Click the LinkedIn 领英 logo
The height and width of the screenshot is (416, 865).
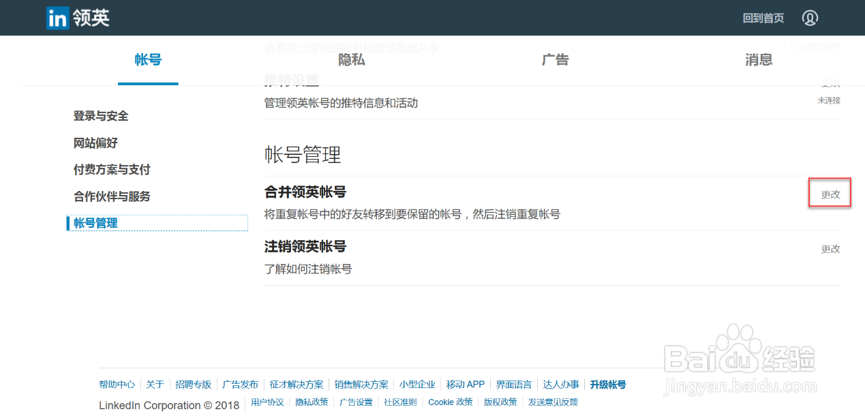78,18
